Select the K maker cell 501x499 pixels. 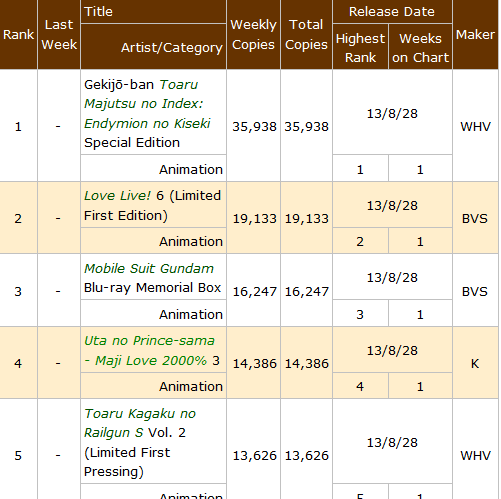click(x=475, y=363)
